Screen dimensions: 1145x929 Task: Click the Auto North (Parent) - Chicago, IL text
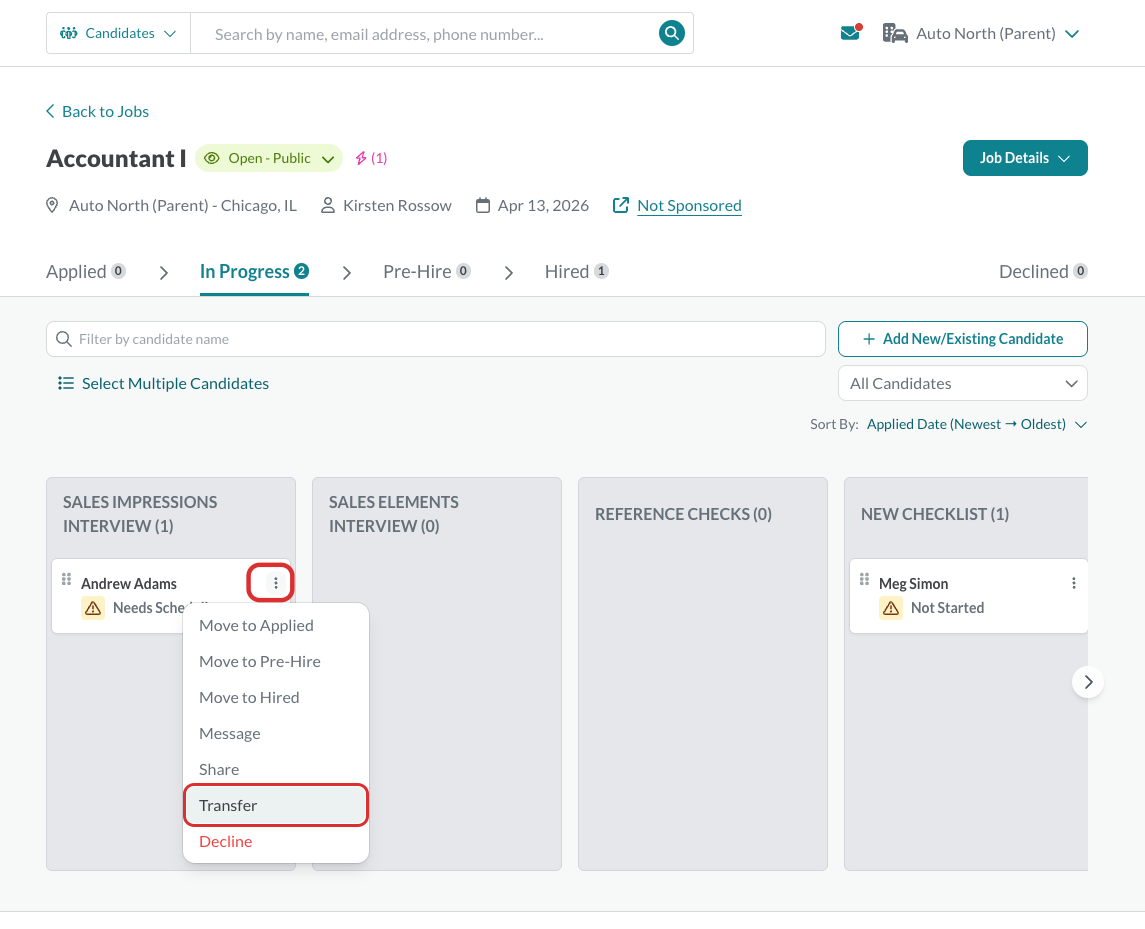coord(183,205)
